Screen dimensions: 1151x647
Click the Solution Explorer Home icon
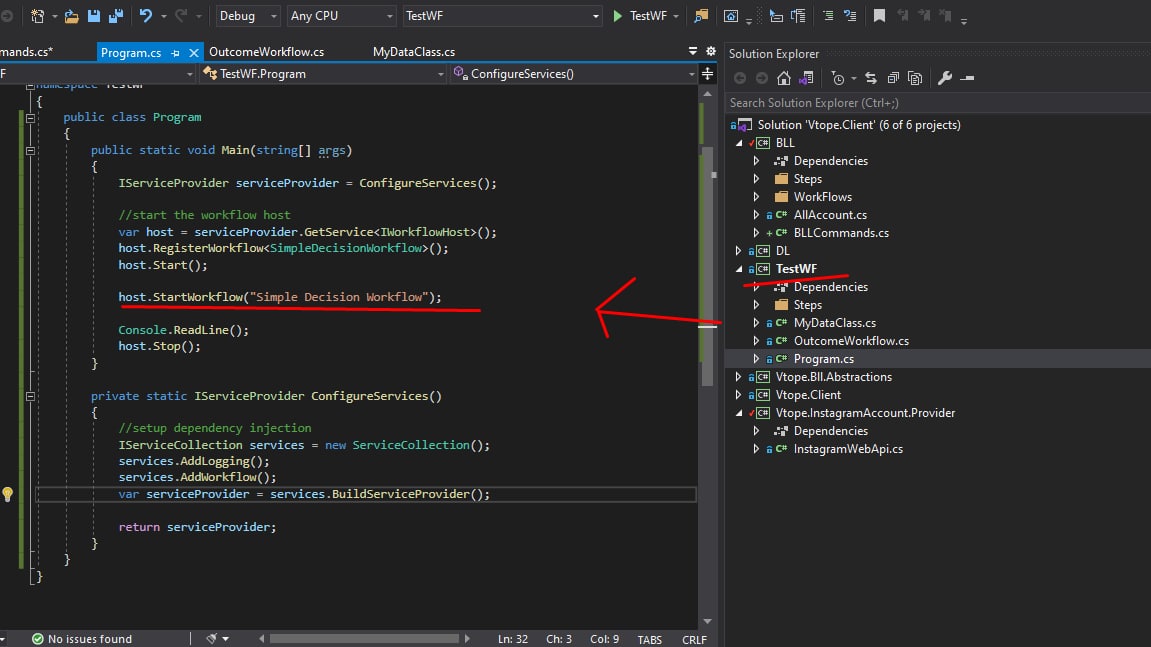[784, 78]
